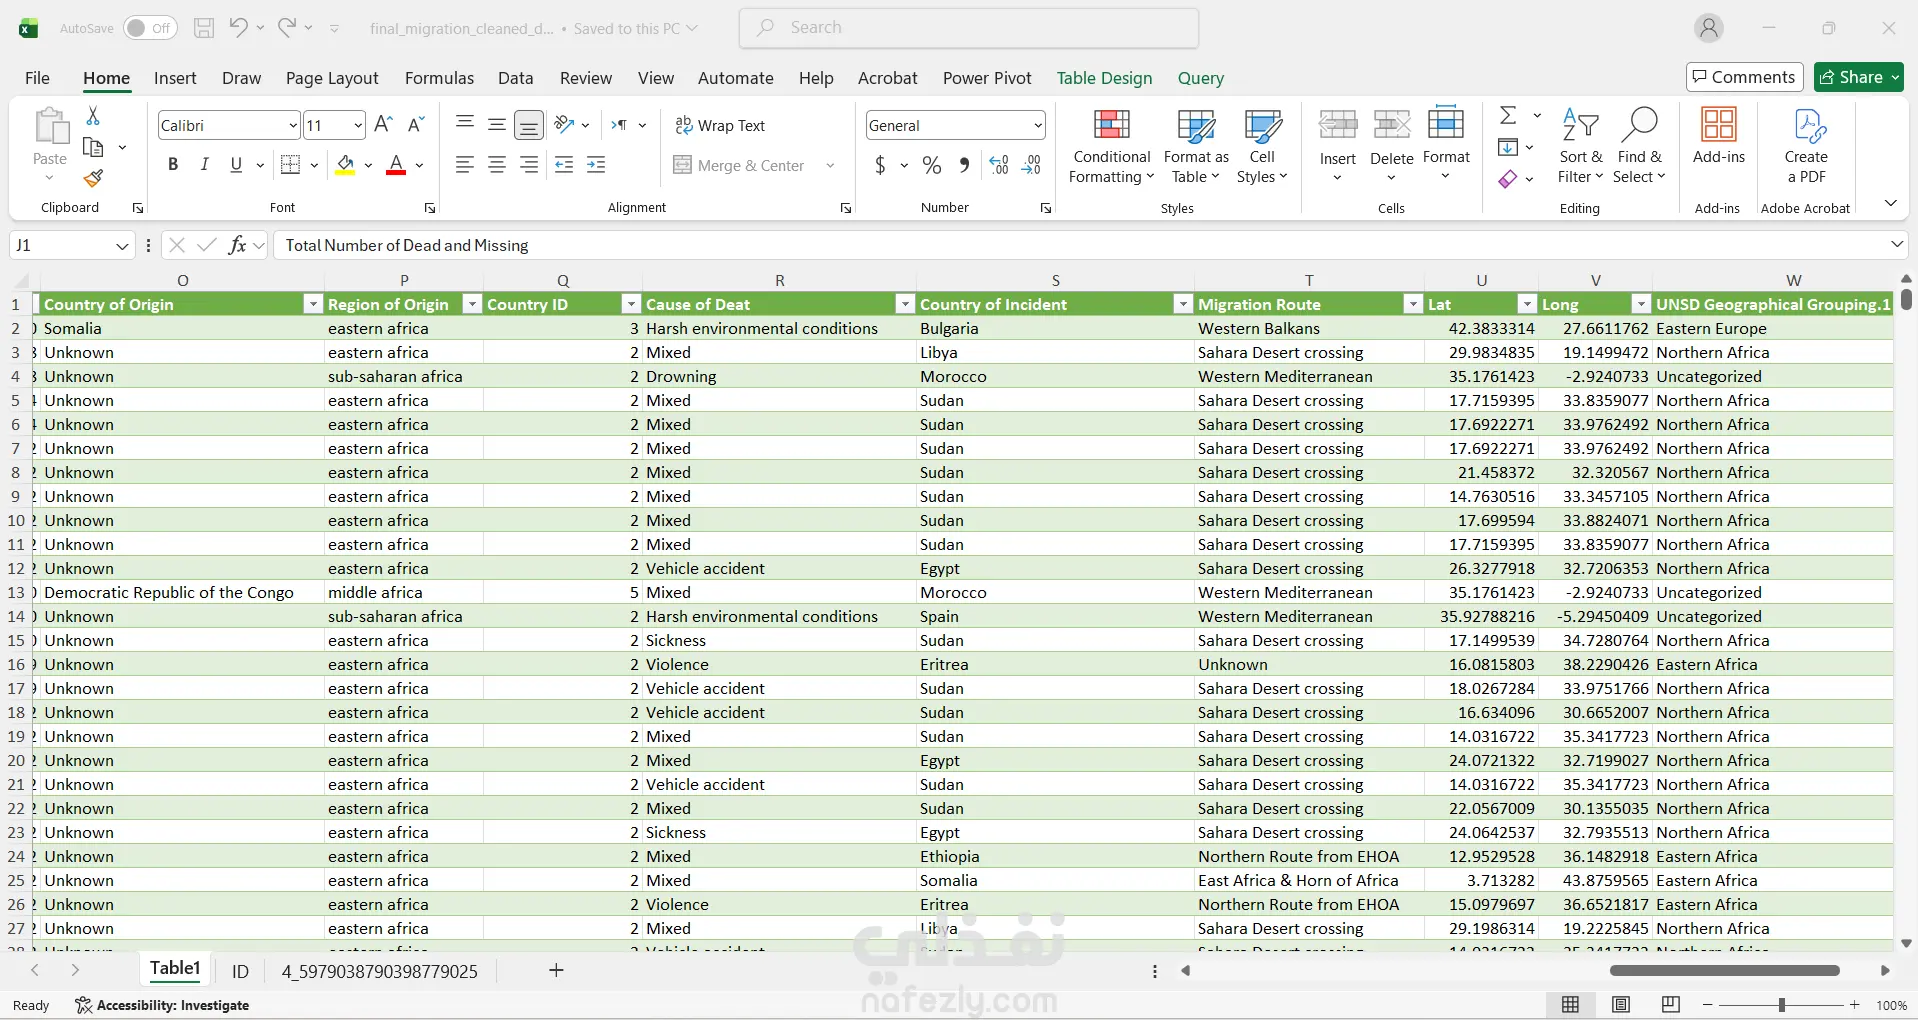Toggle Normal view in status bar
The height and width of the screenshot is (1020, 1918).
1571,1005
